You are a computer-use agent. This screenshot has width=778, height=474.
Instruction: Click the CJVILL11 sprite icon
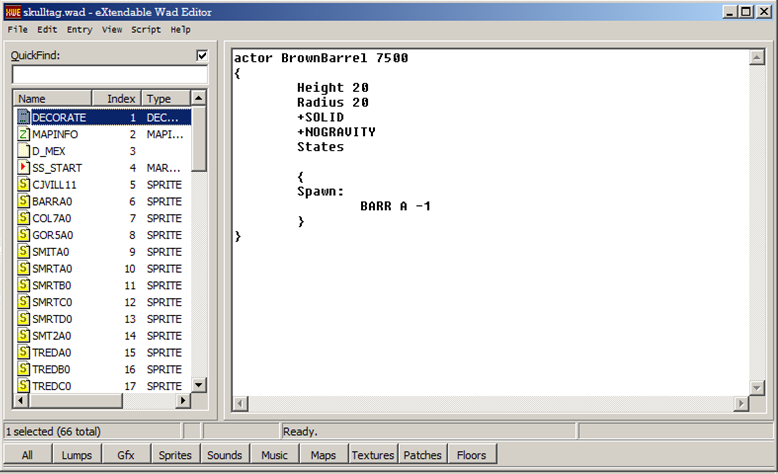pos(23,185)
